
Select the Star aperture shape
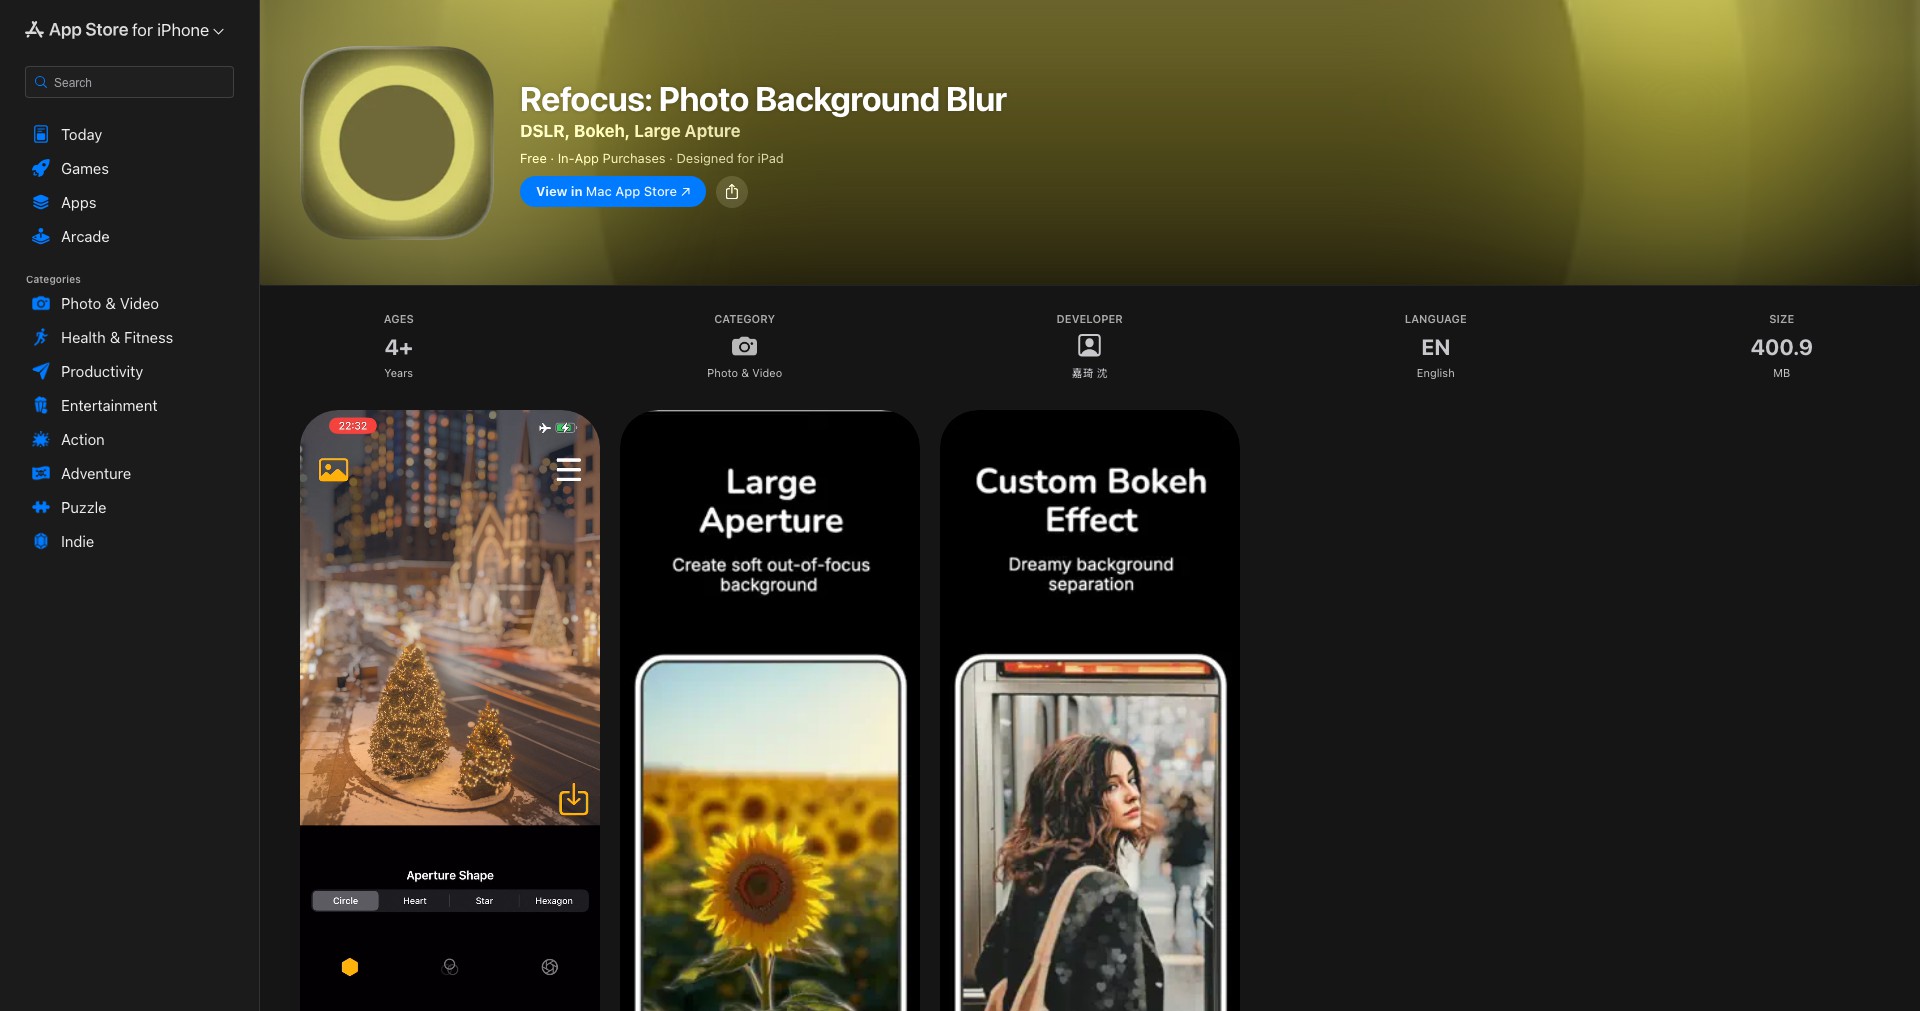484,901
